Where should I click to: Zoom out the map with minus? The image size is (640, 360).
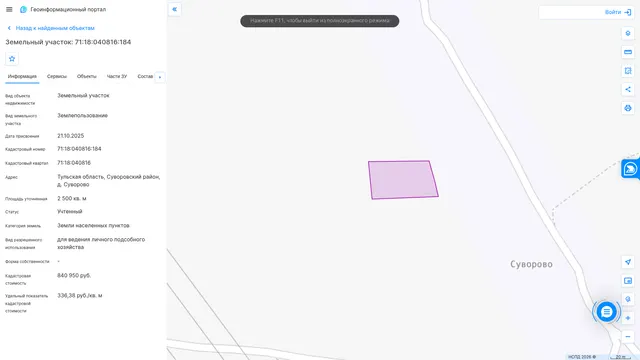(628, 337)
